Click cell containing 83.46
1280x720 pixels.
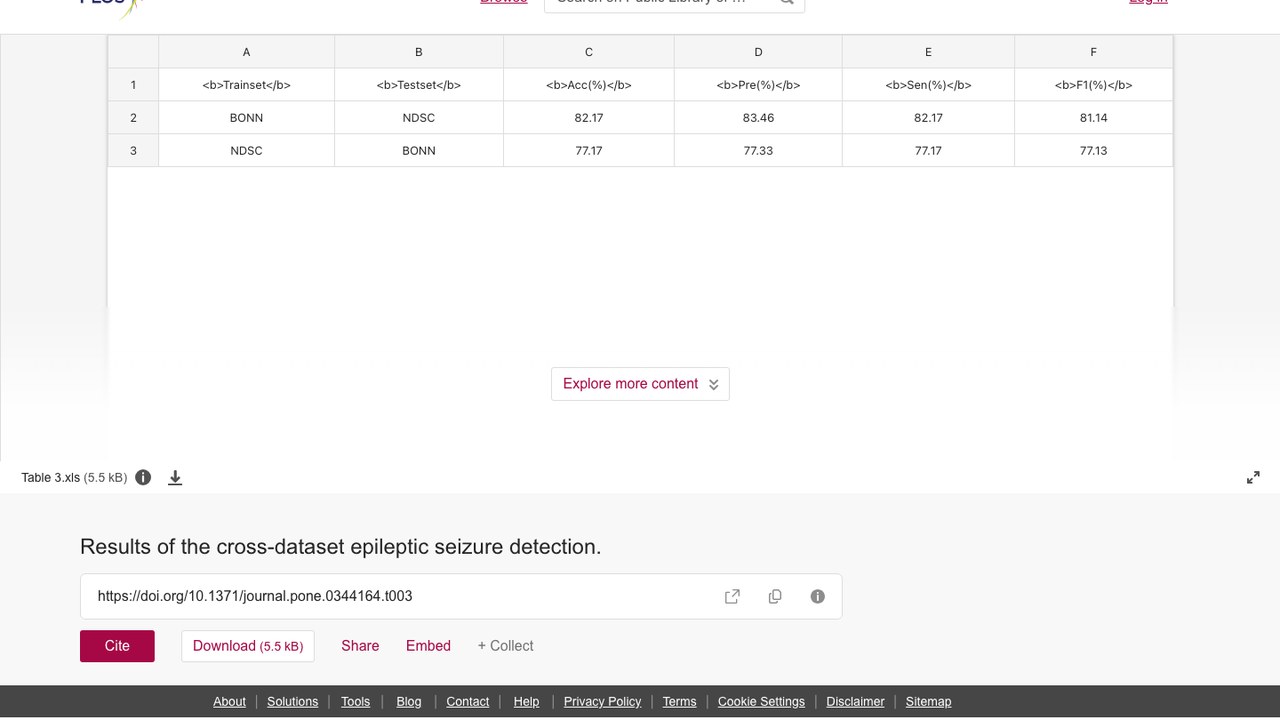[758, 118]
